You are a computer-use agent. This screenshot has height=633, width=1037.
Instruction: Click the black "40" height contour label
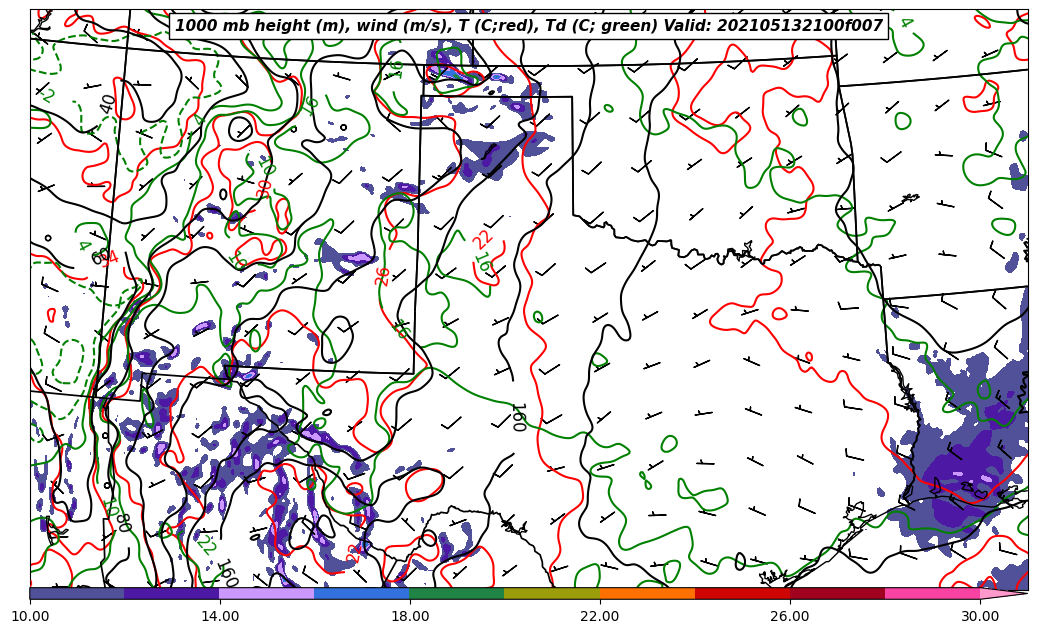coord(107,104)
